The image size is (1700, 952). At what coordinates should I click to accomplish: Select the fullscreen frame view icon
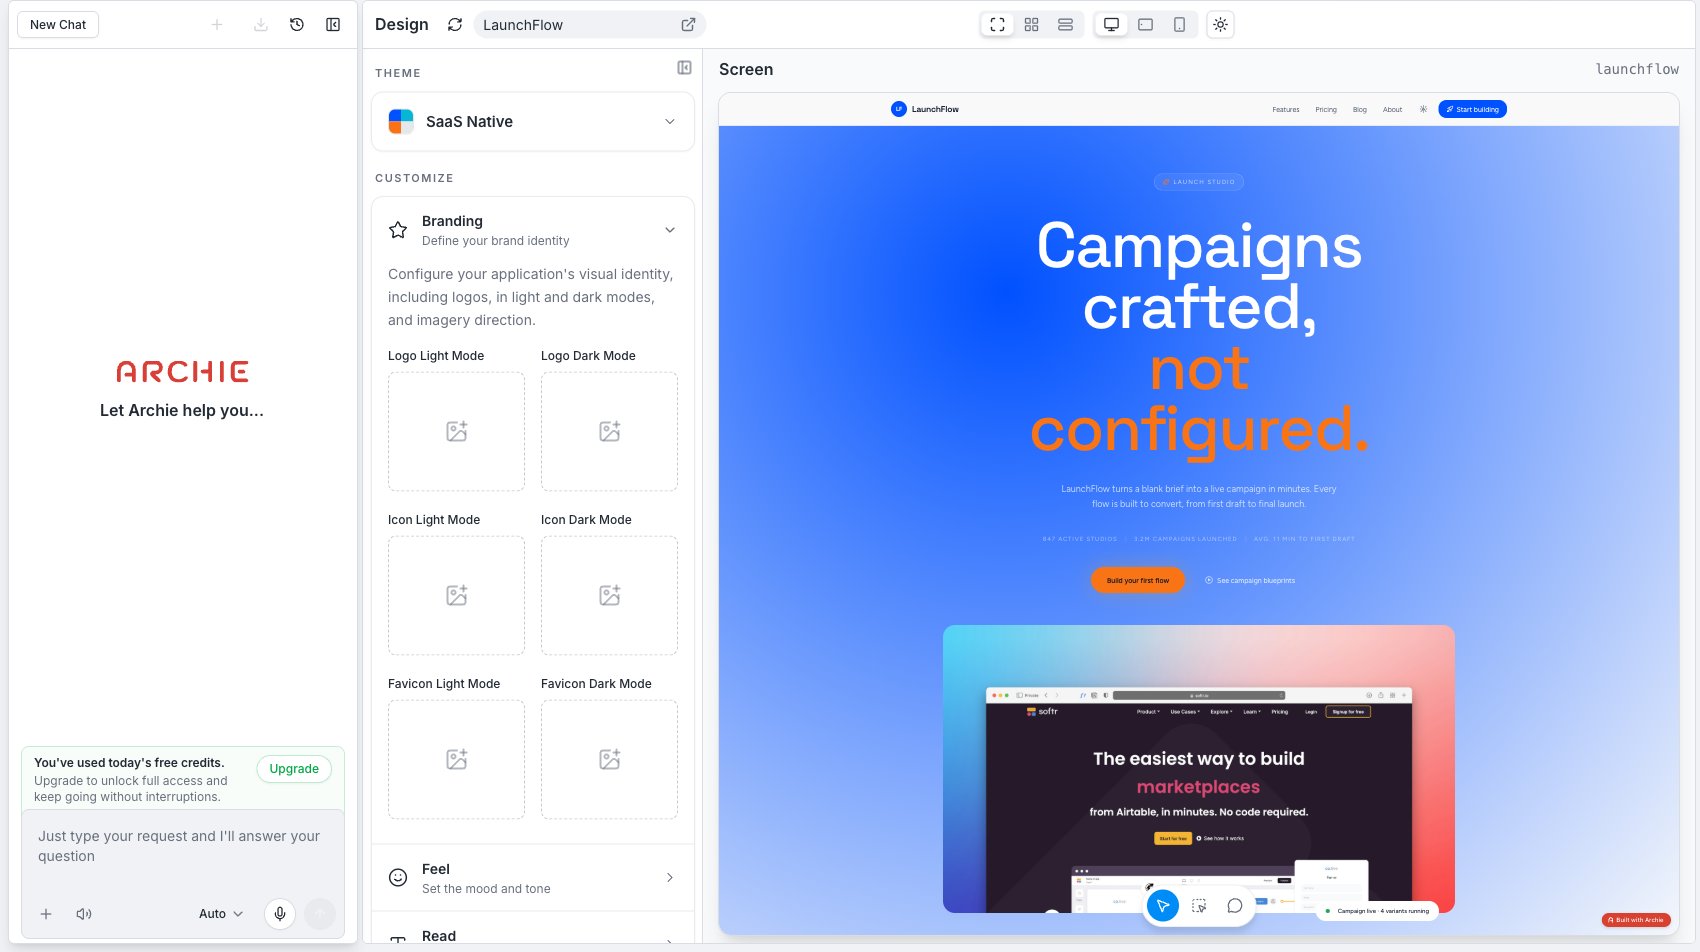(x=997, y=25)
